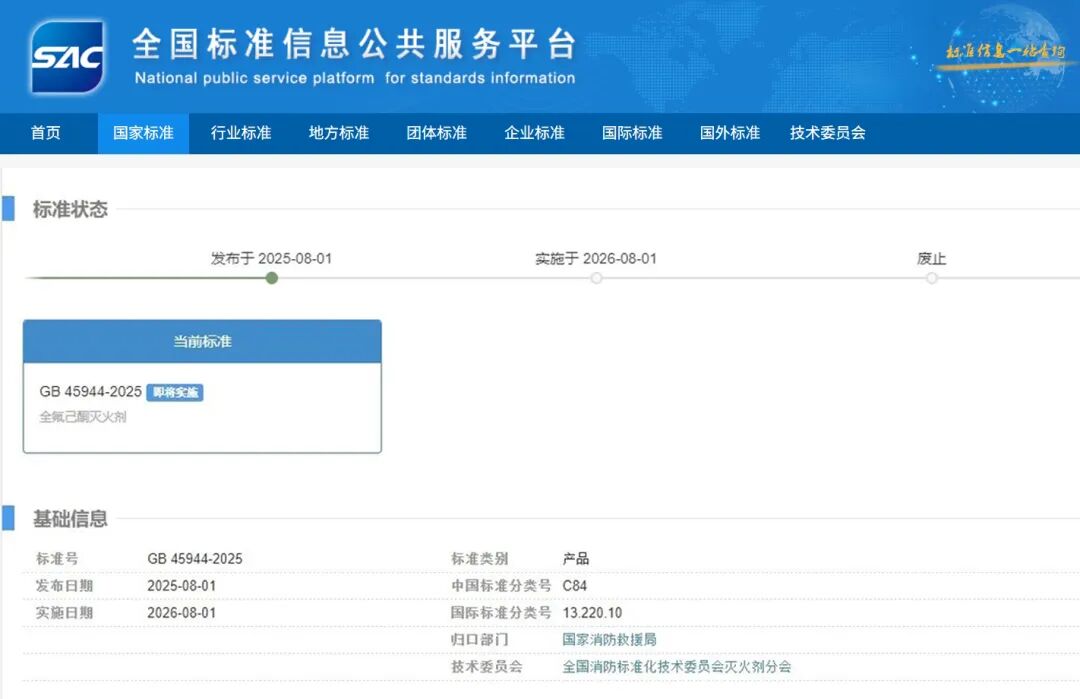Viewport: 1080px width, 699px height.
Task: Click the 发布日期 value 2025-08-01
Action: [x=182, y=586]
